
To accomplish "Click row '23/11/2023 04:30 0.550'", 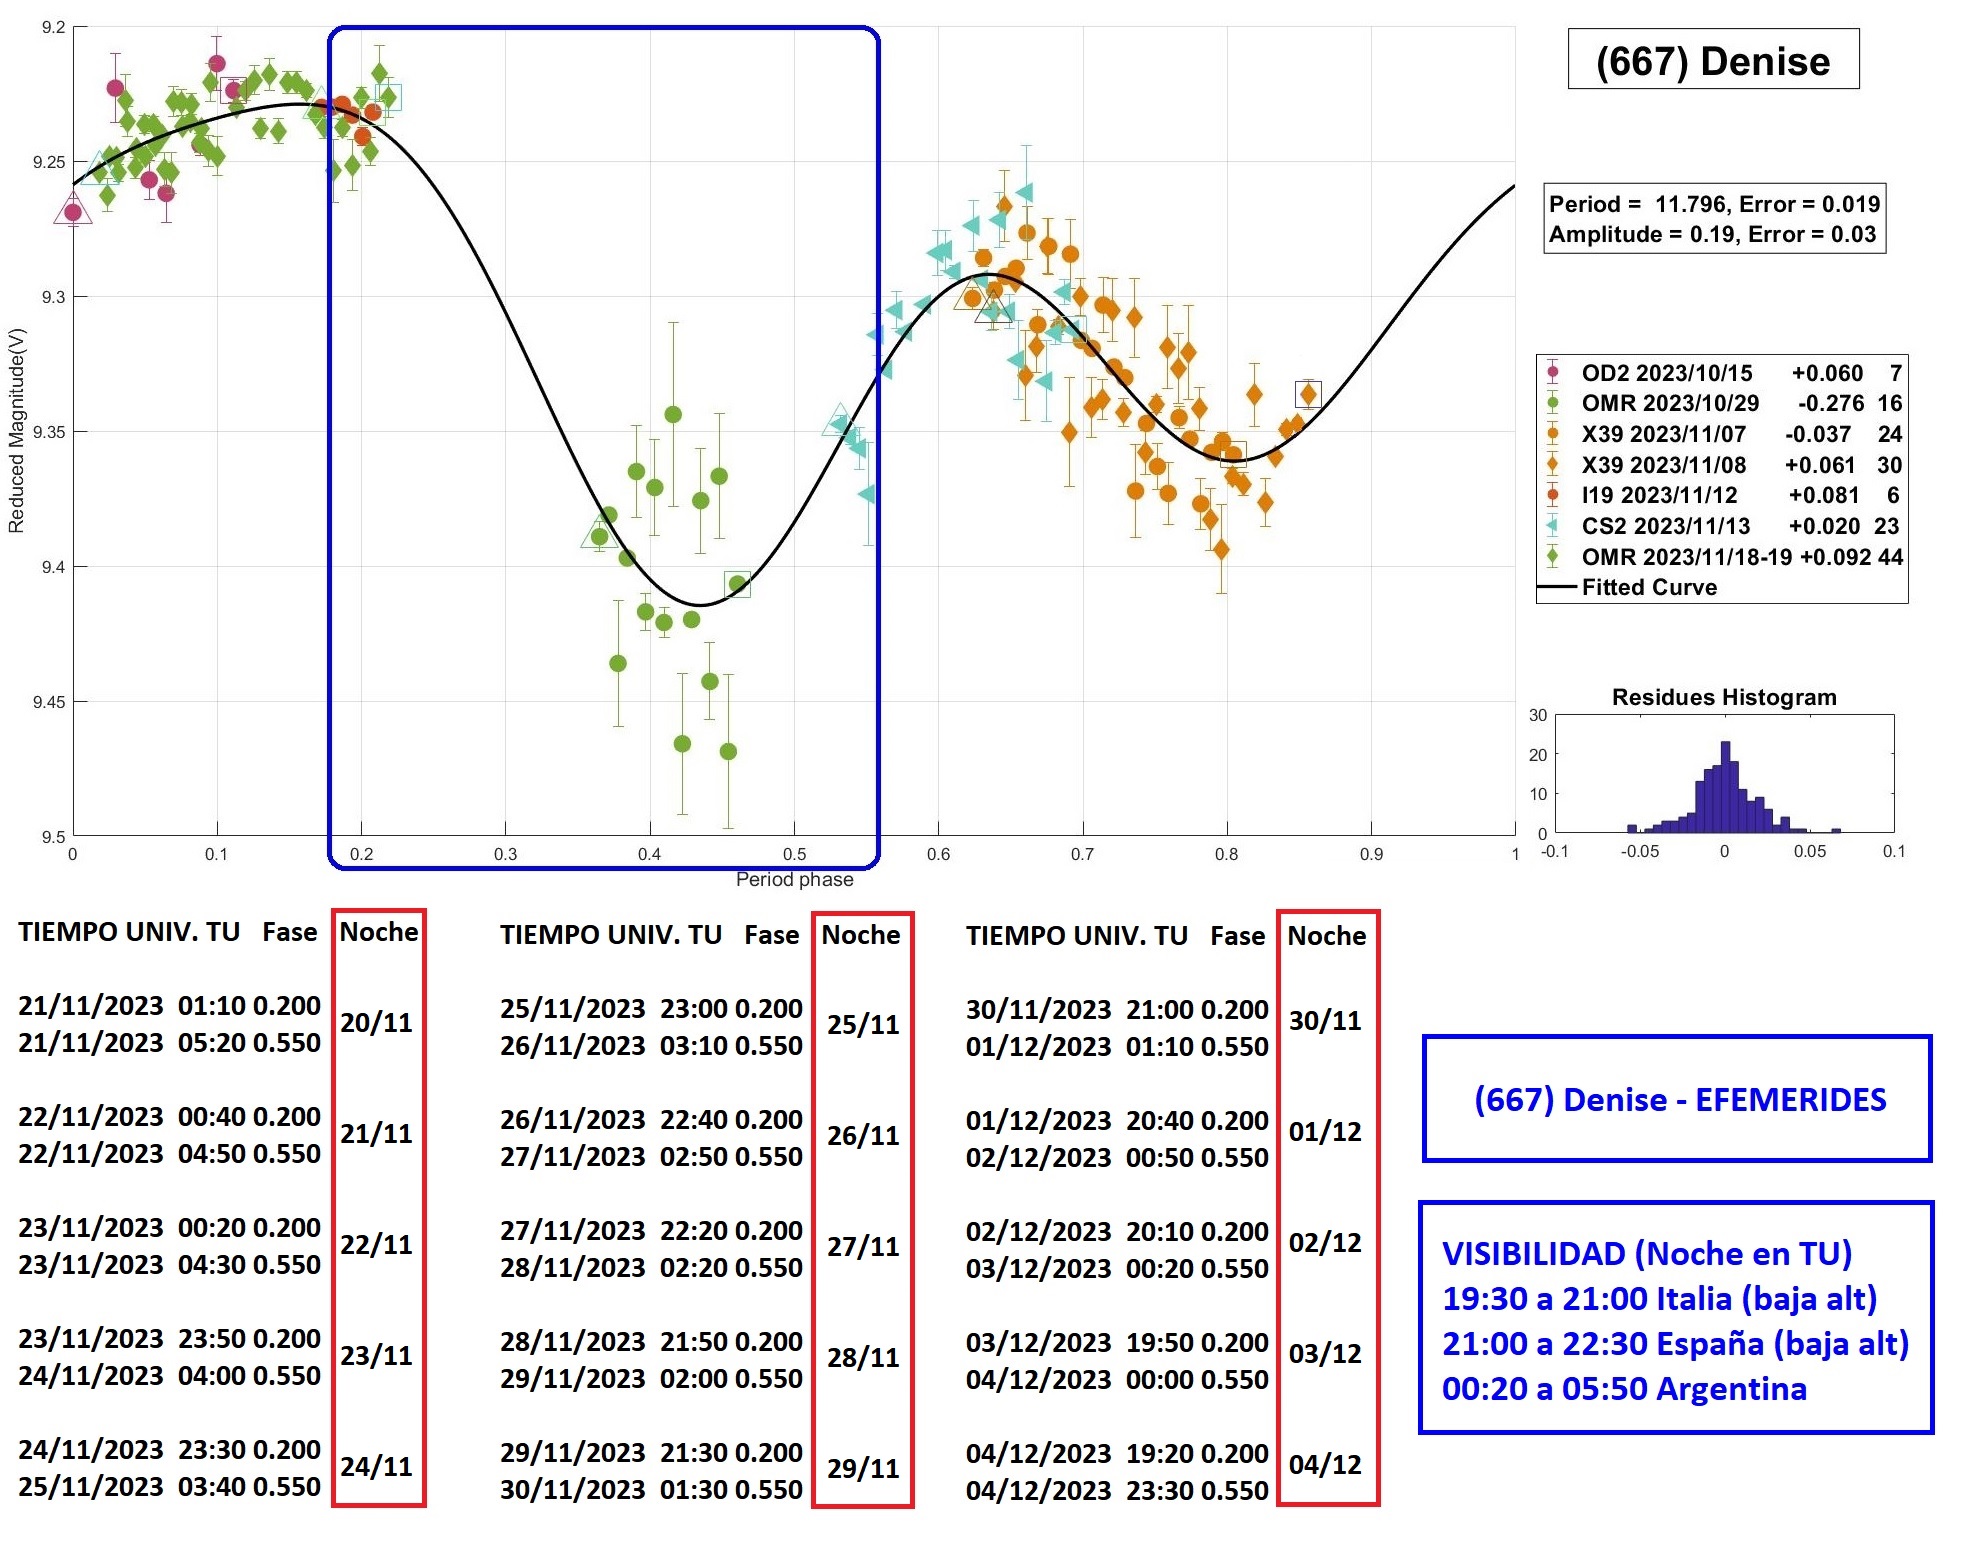I will coord(169,1264).
